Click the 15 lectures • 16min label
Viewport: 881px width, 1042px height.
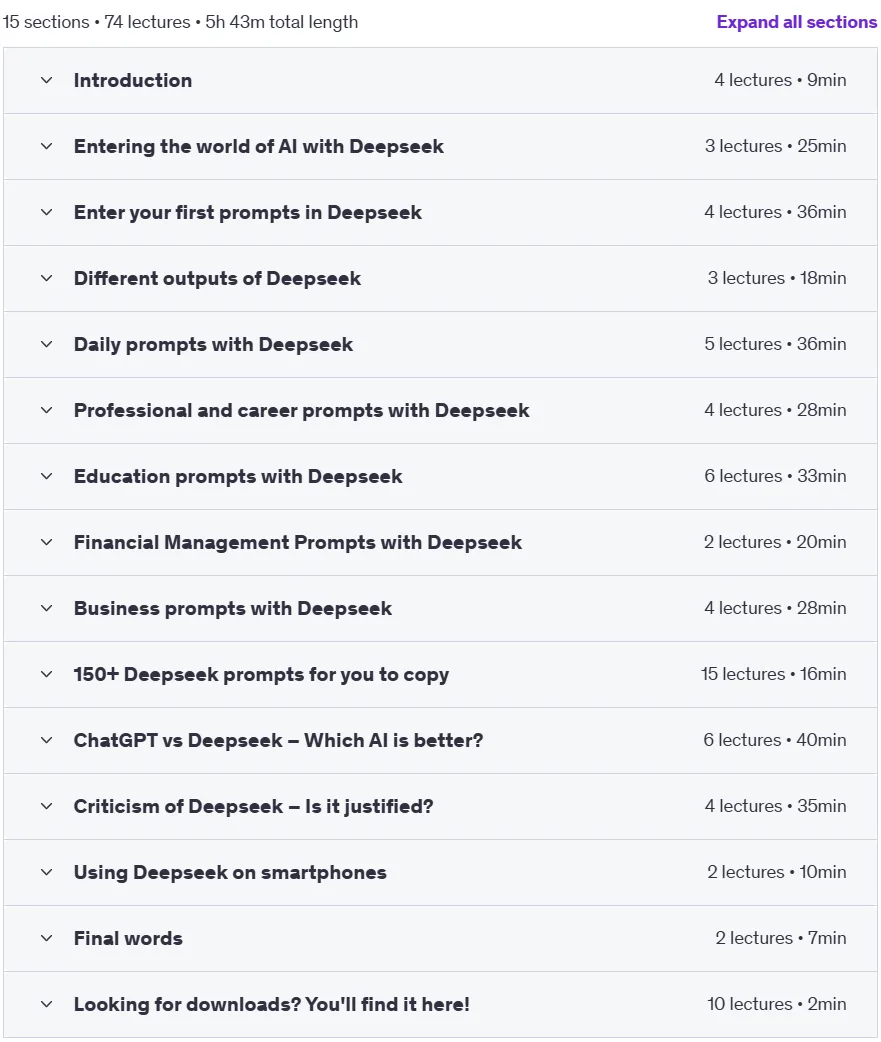pyautogui.click(x=773, y=674)
